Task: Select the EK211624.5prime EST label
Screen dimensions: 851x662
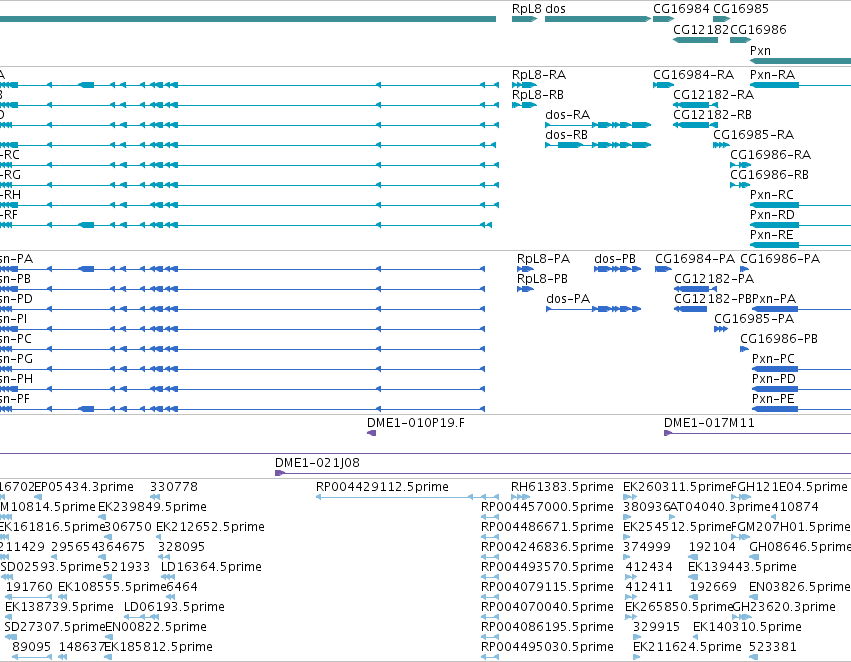Action: 687,647
